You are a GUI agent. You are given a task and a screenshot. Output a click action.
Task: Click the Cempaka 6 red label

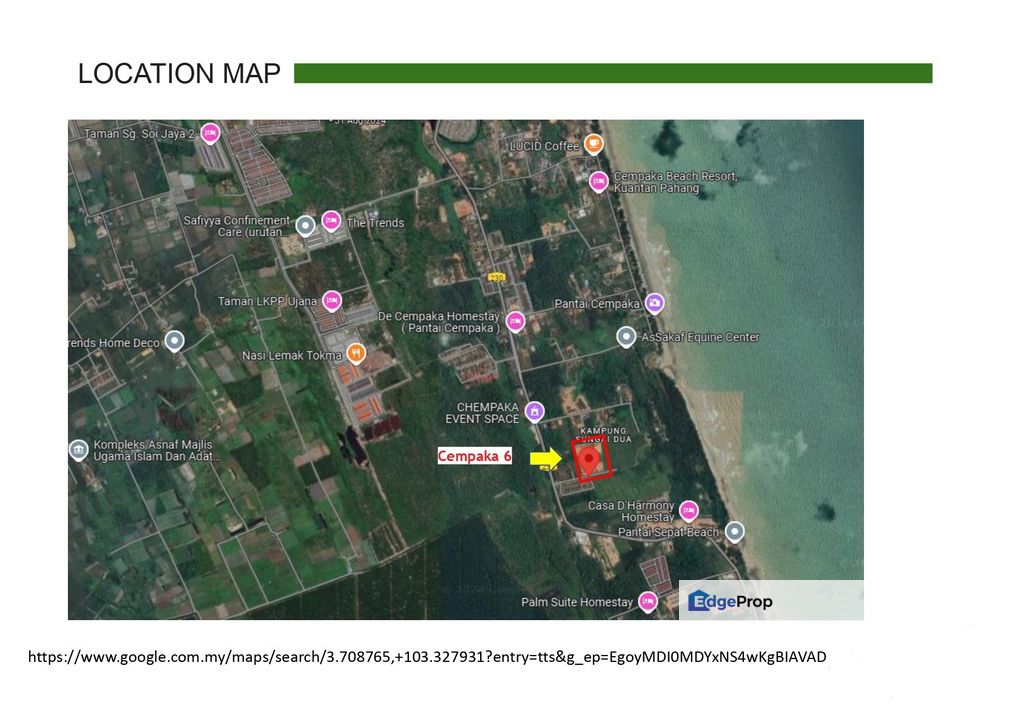tap(474, 456)
